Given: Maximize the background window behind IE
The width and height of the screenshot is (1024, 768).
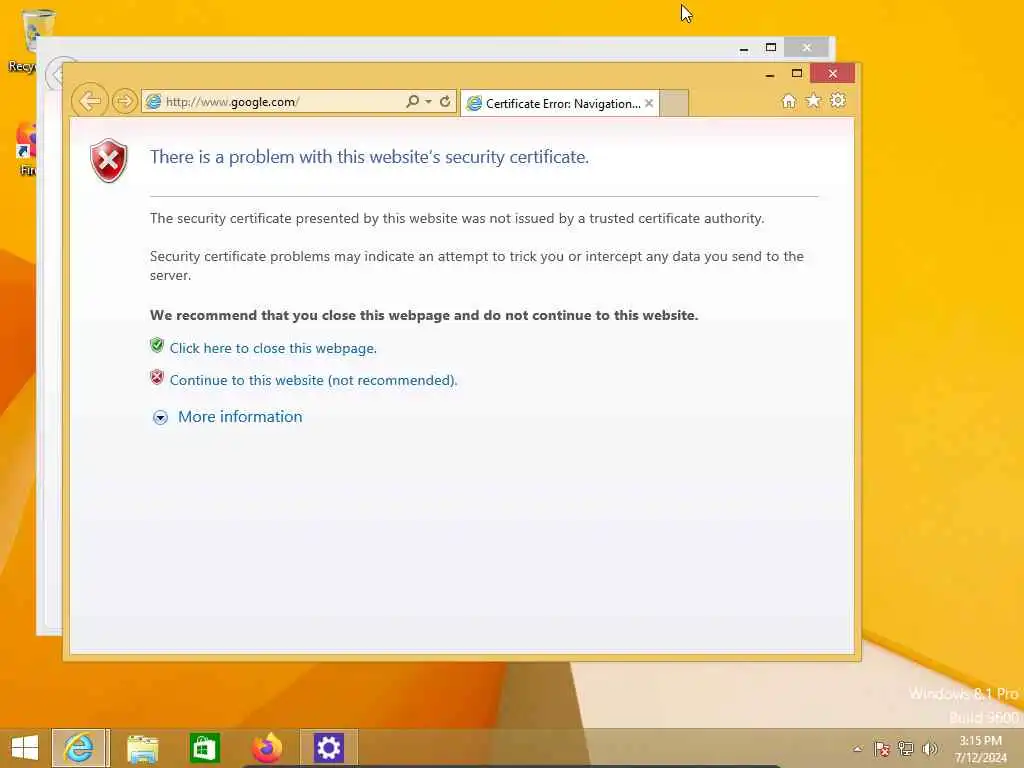Looking at the screenshot, I should click(x=771, y=47).
